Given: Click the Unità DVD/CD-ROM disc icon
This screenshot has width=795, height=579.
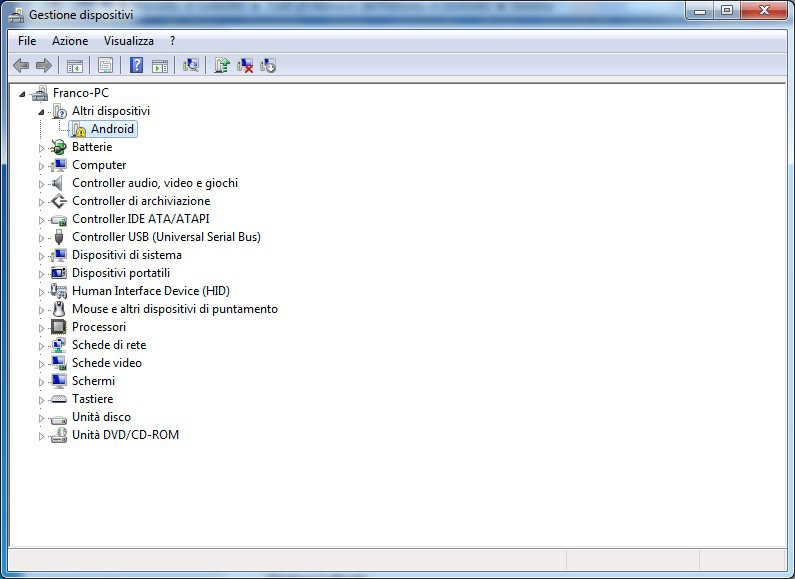Looking at the screenshot, I should pyautogui.click(x=59, y=435).
